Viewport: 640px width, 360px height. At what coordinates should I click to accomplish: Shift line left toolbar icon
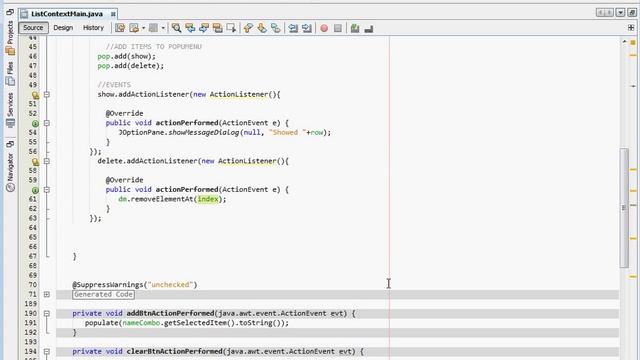tap(293, 28)
